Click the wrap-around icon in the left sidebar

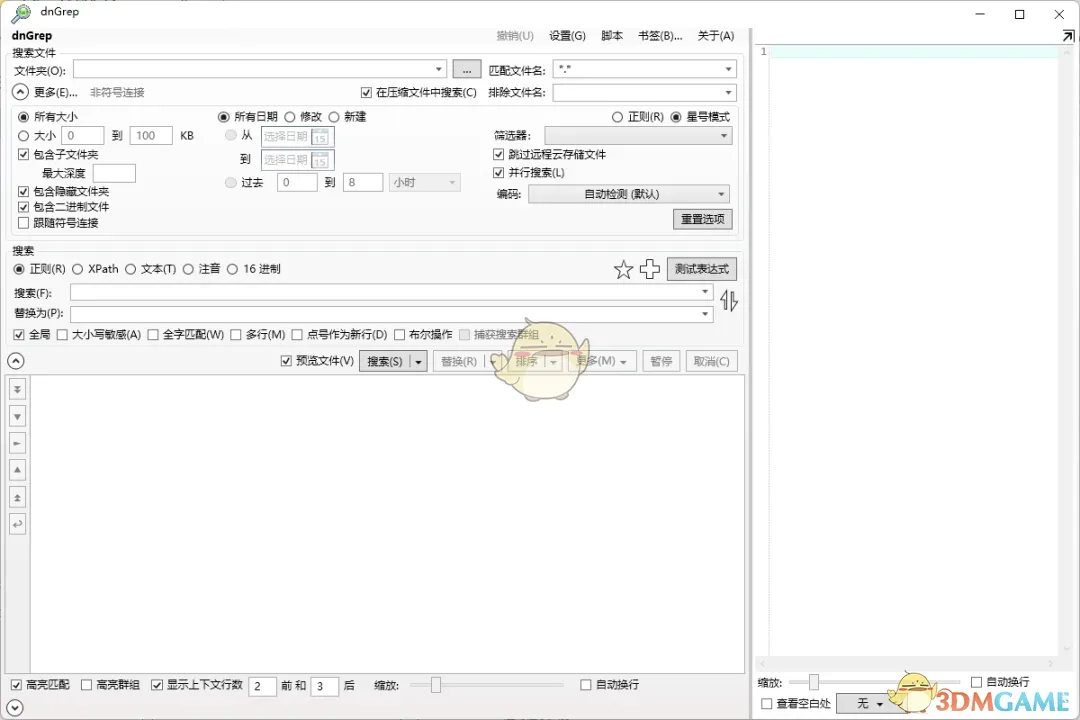(17, 524)
